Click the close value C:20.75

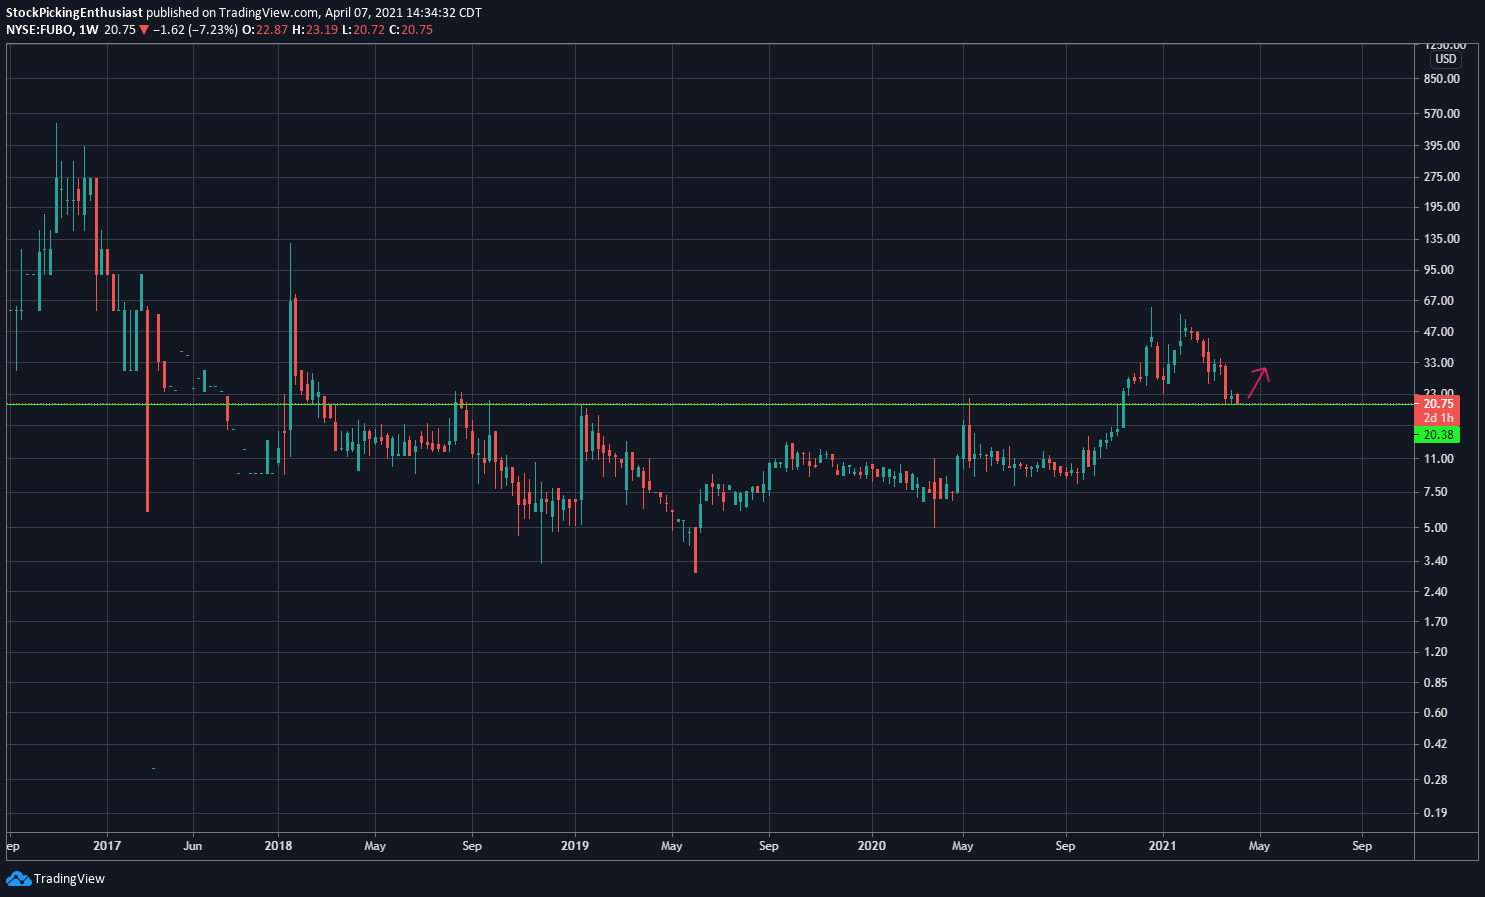[410, 30]
